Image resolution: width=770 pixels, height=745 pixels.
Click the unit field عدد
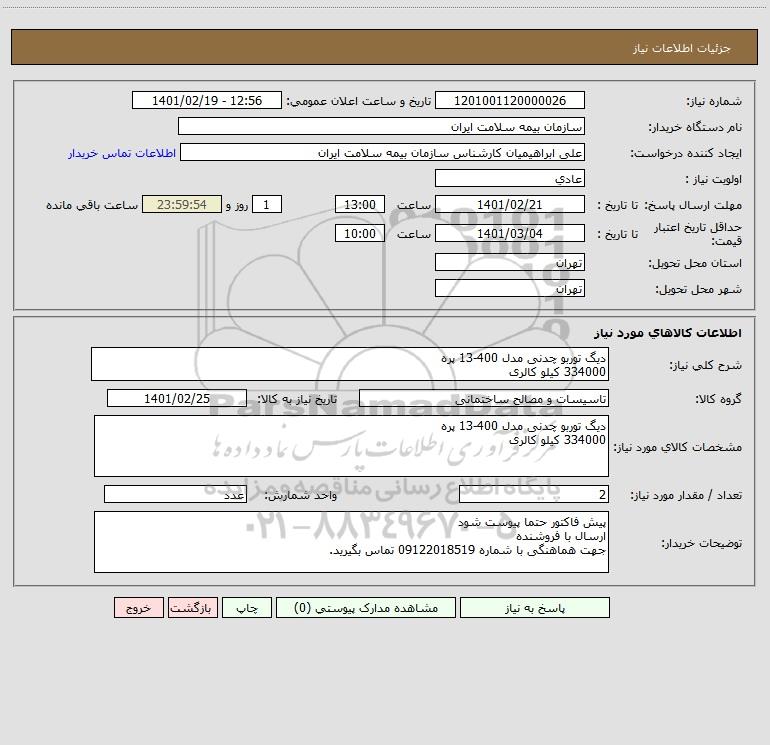click(x=175, y=494)
